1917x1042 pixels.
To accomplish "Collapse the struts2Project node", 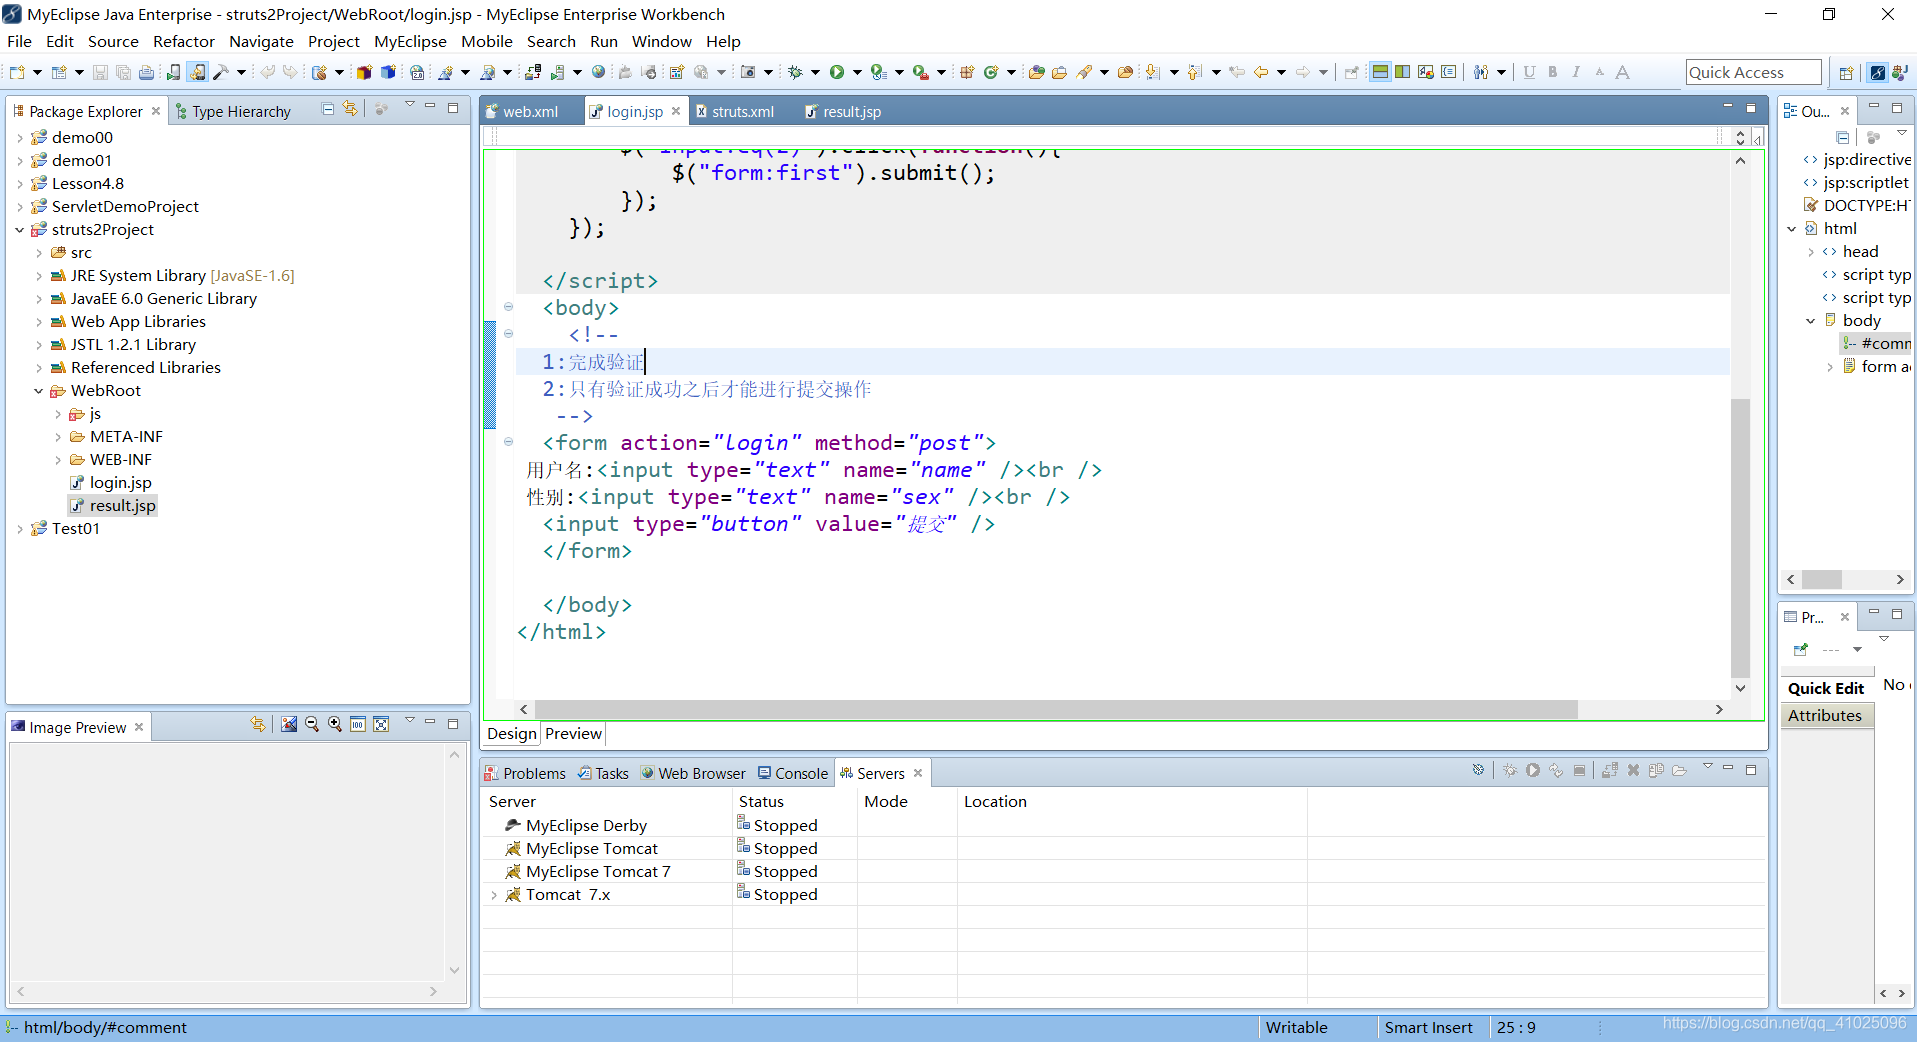I will coord(20,229).
